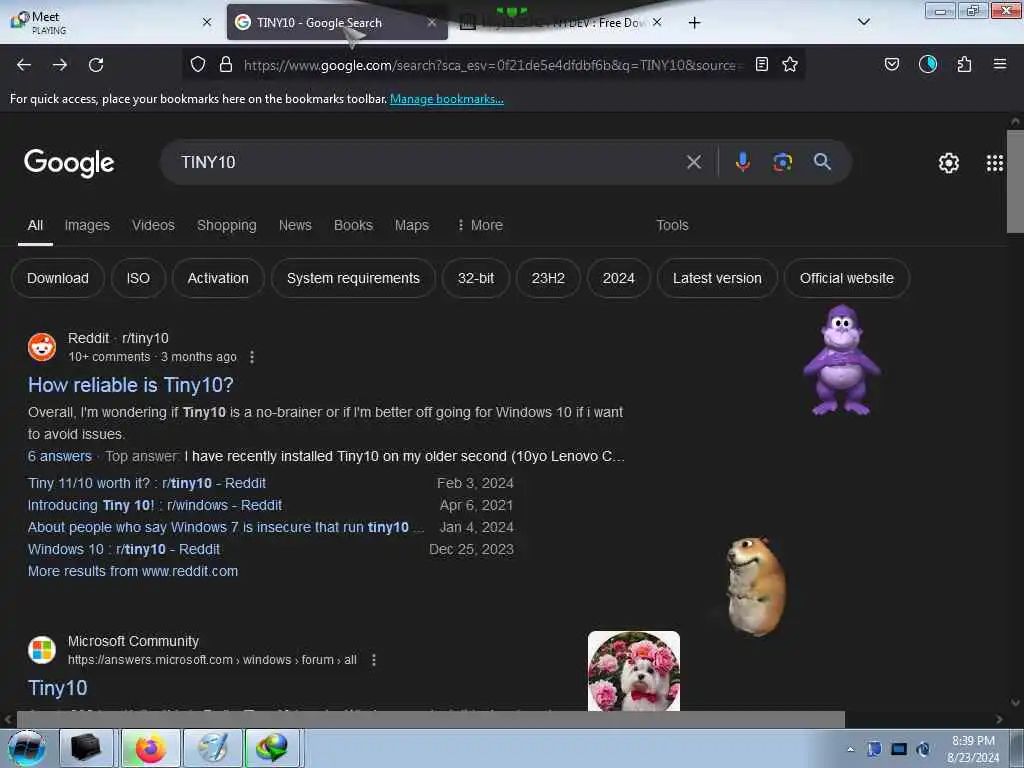This screenshot has height=768, width=1024.
Task: Select Maps search tab
Action: tap(412, 225)
